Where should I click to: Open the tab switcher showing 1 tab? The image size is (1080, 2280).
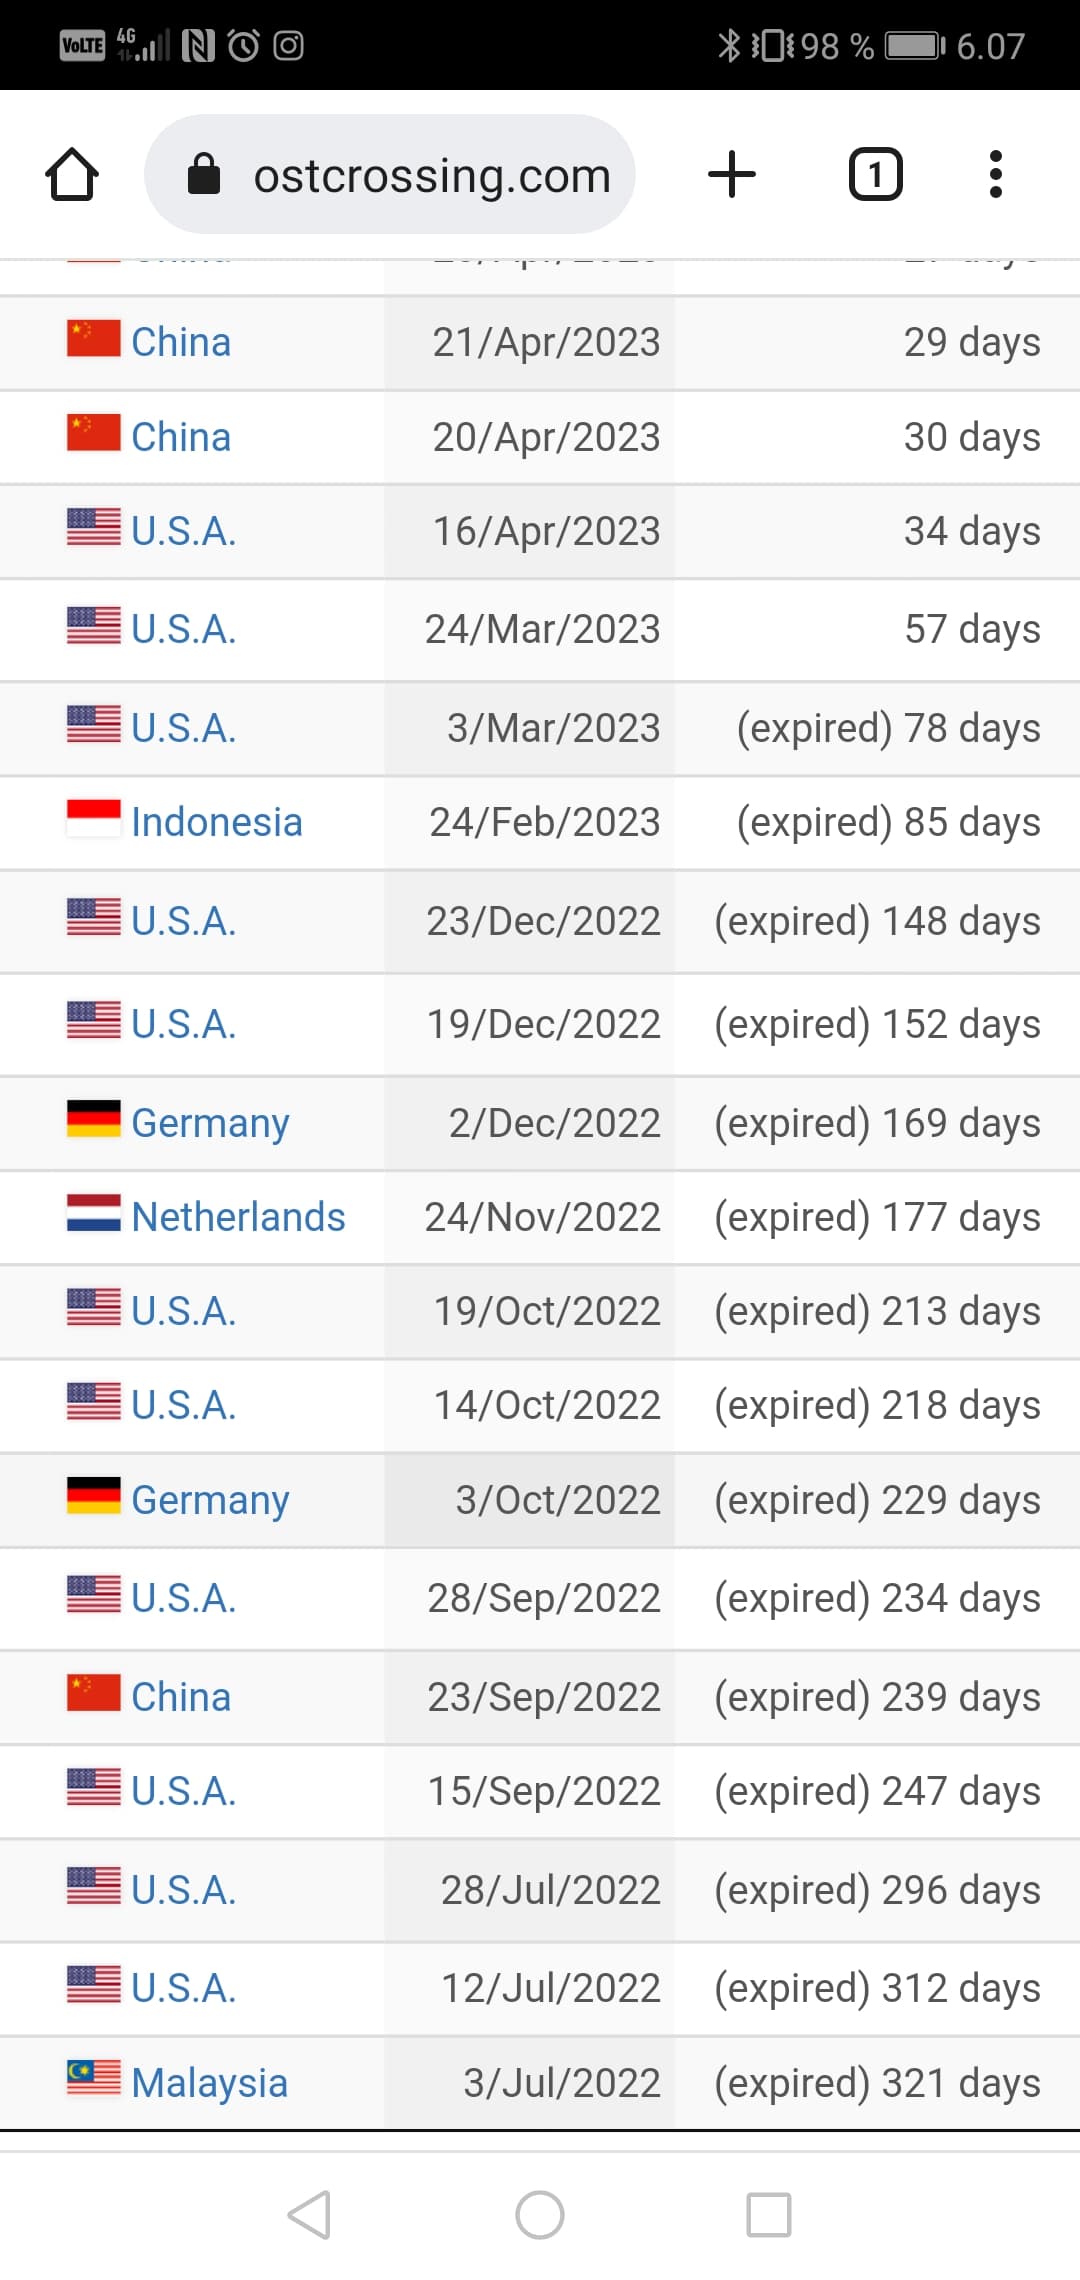pos(876,175)
